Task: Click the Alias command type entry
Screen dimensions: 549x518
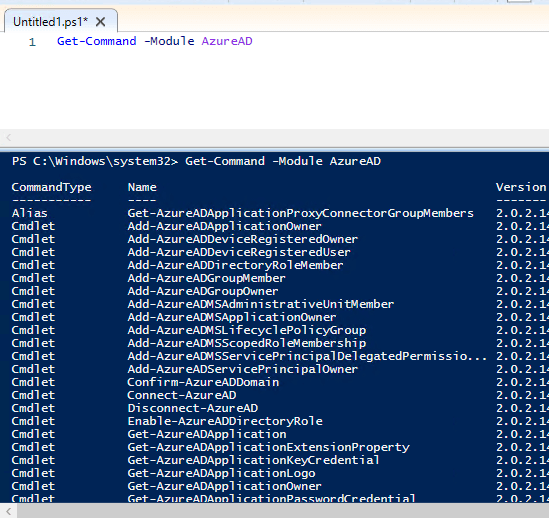Action: tap(29, 213)
